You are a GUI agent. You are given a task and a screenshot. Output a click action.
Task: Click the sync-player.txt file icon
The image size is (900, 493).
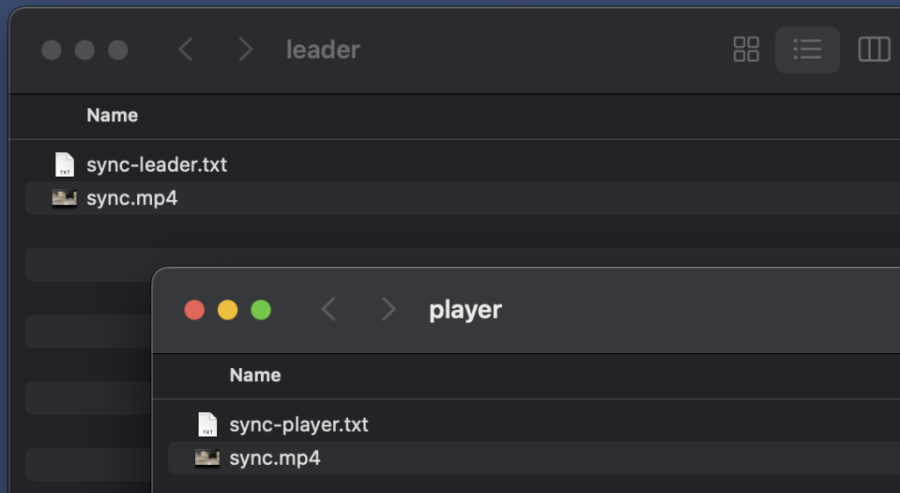207,425
